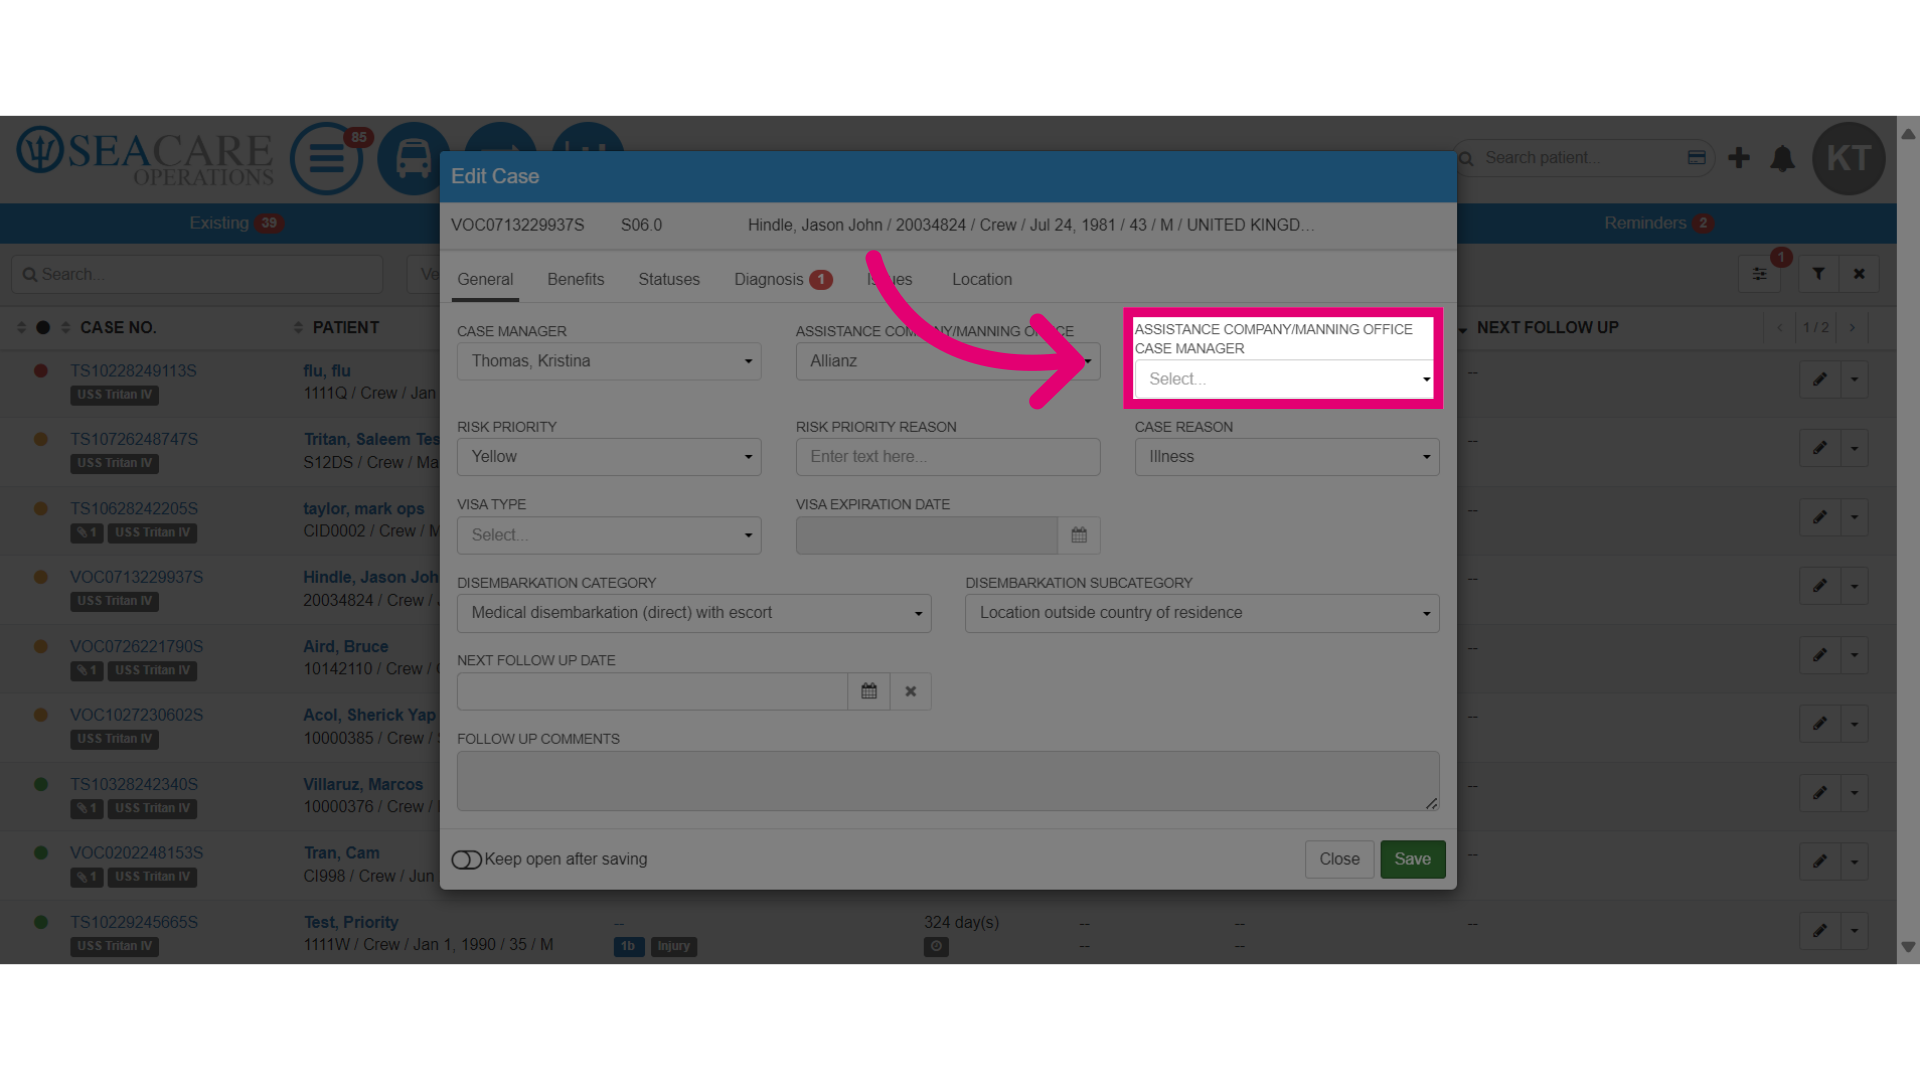Open the KT user avatar menu

[1848, 158]
